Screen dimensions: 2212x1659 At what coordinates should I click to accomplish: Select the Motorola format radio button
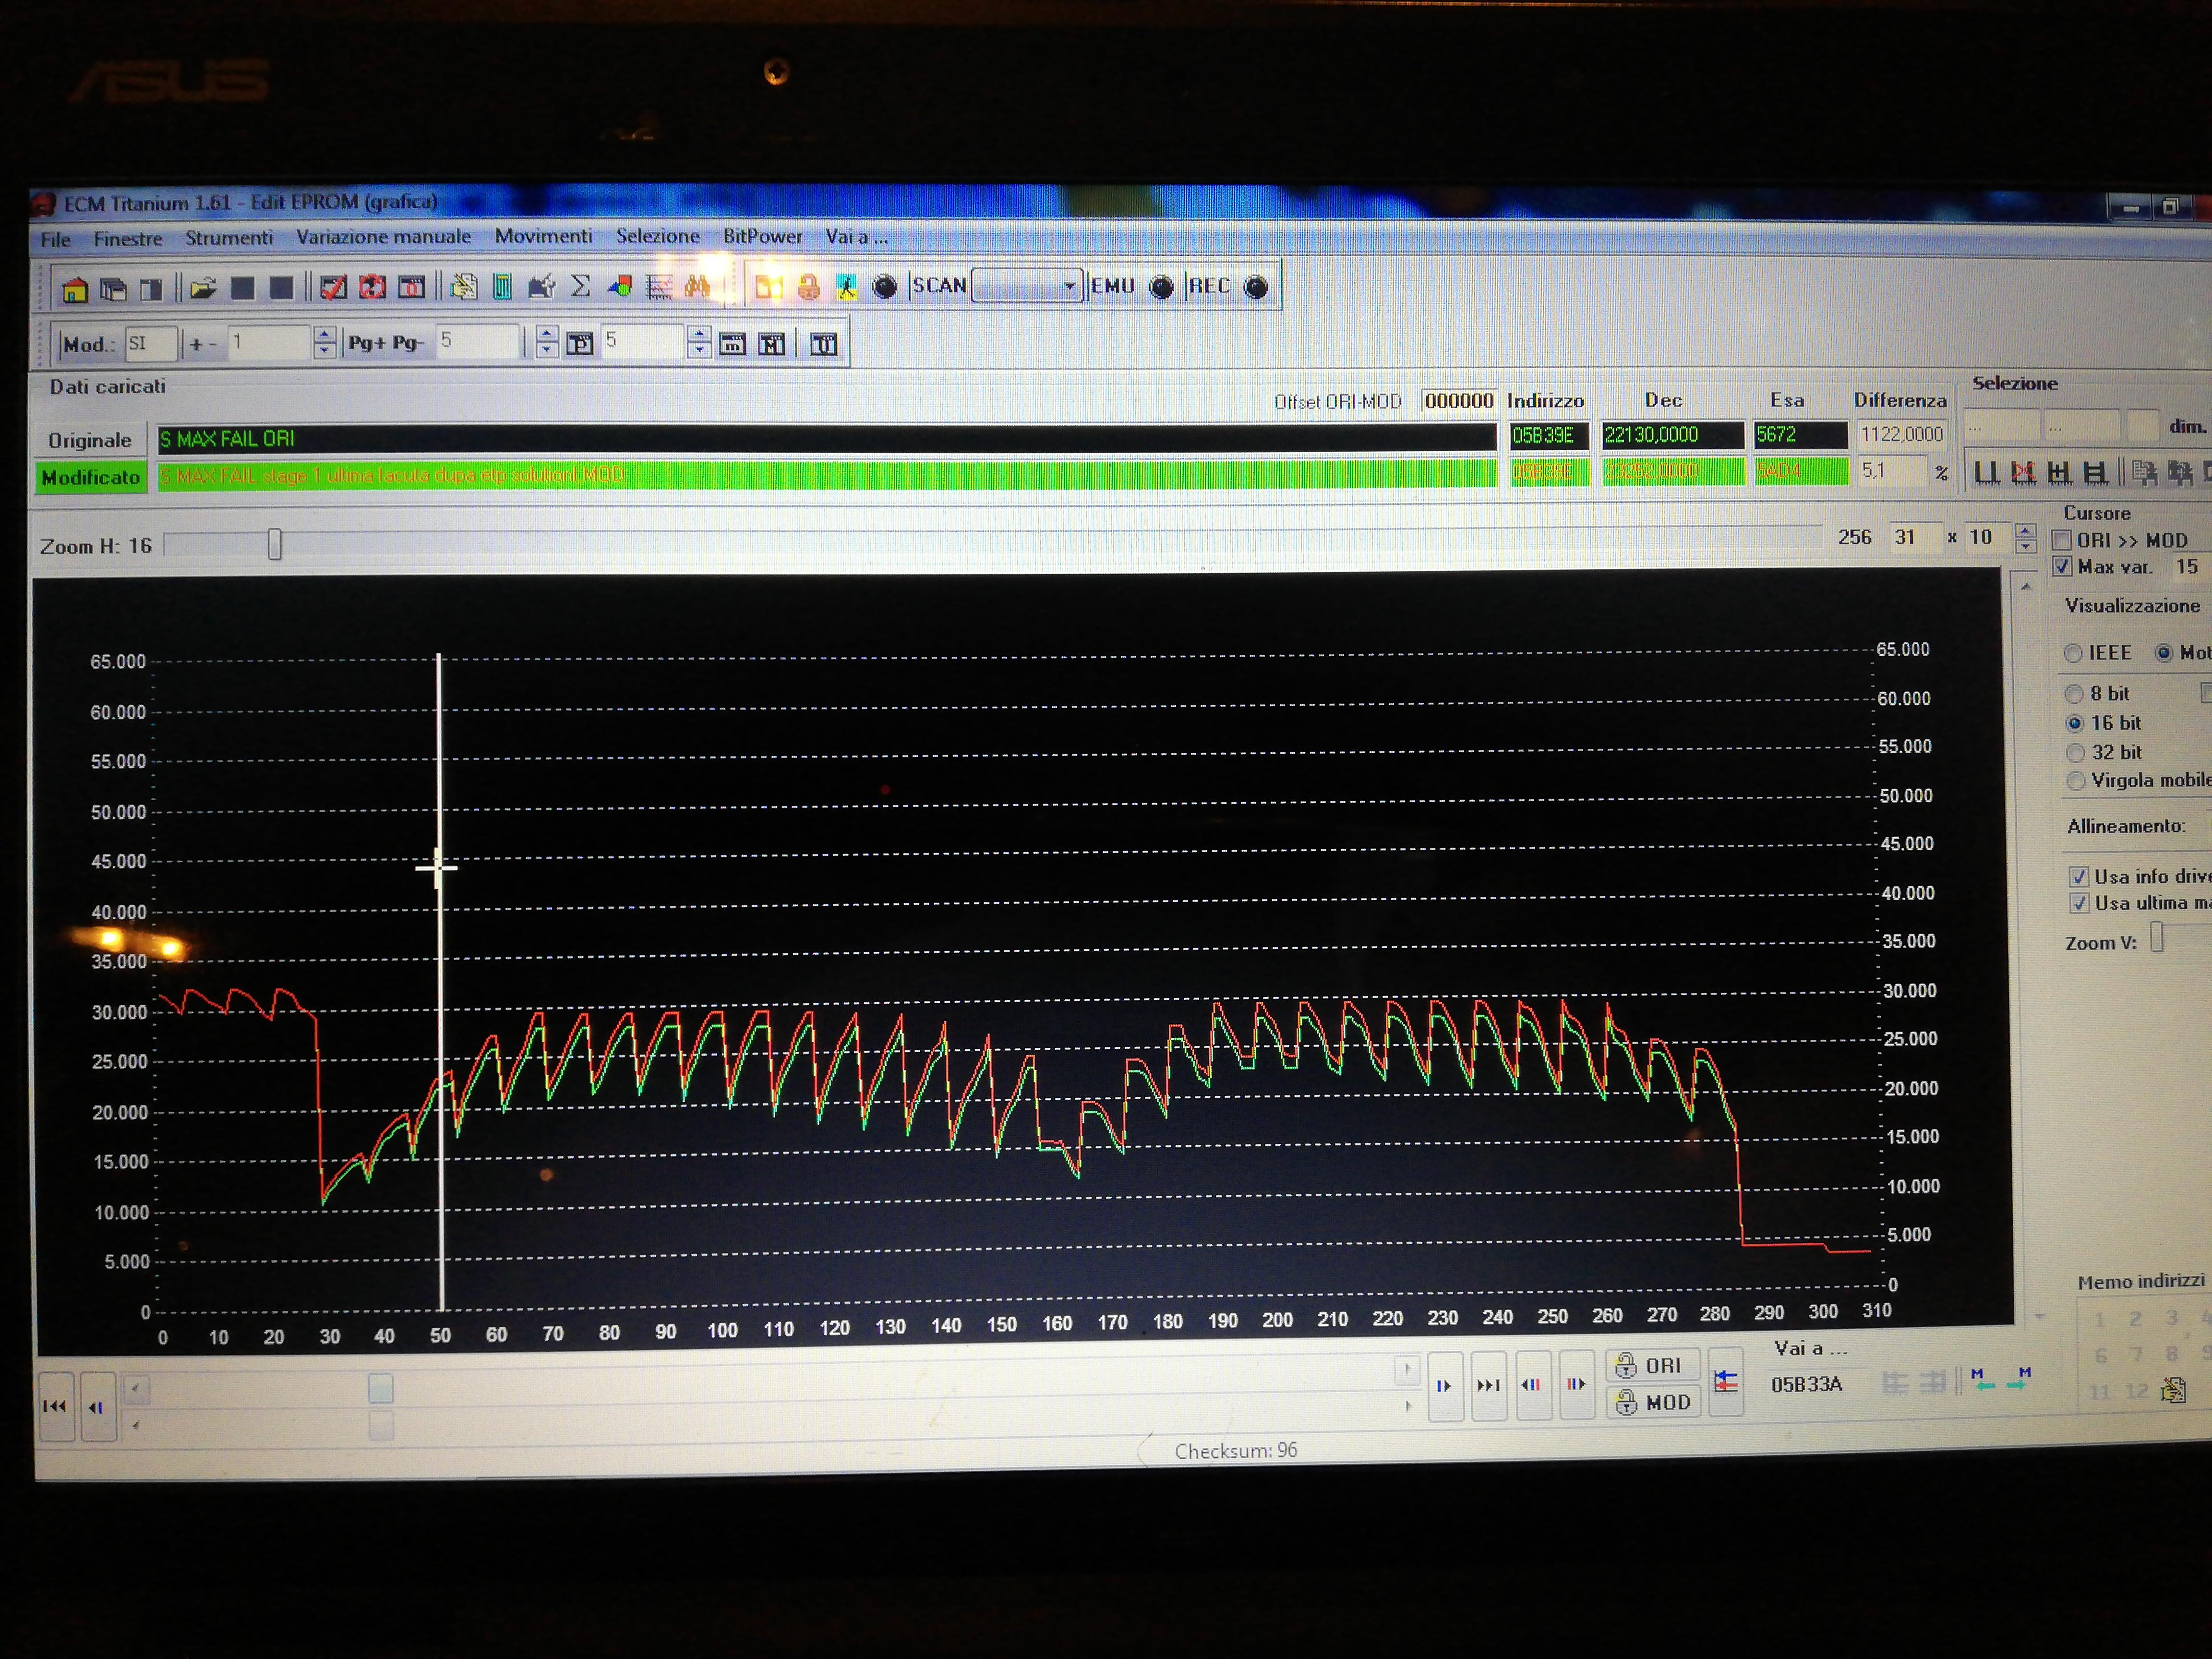click(x=2164, y=652)
